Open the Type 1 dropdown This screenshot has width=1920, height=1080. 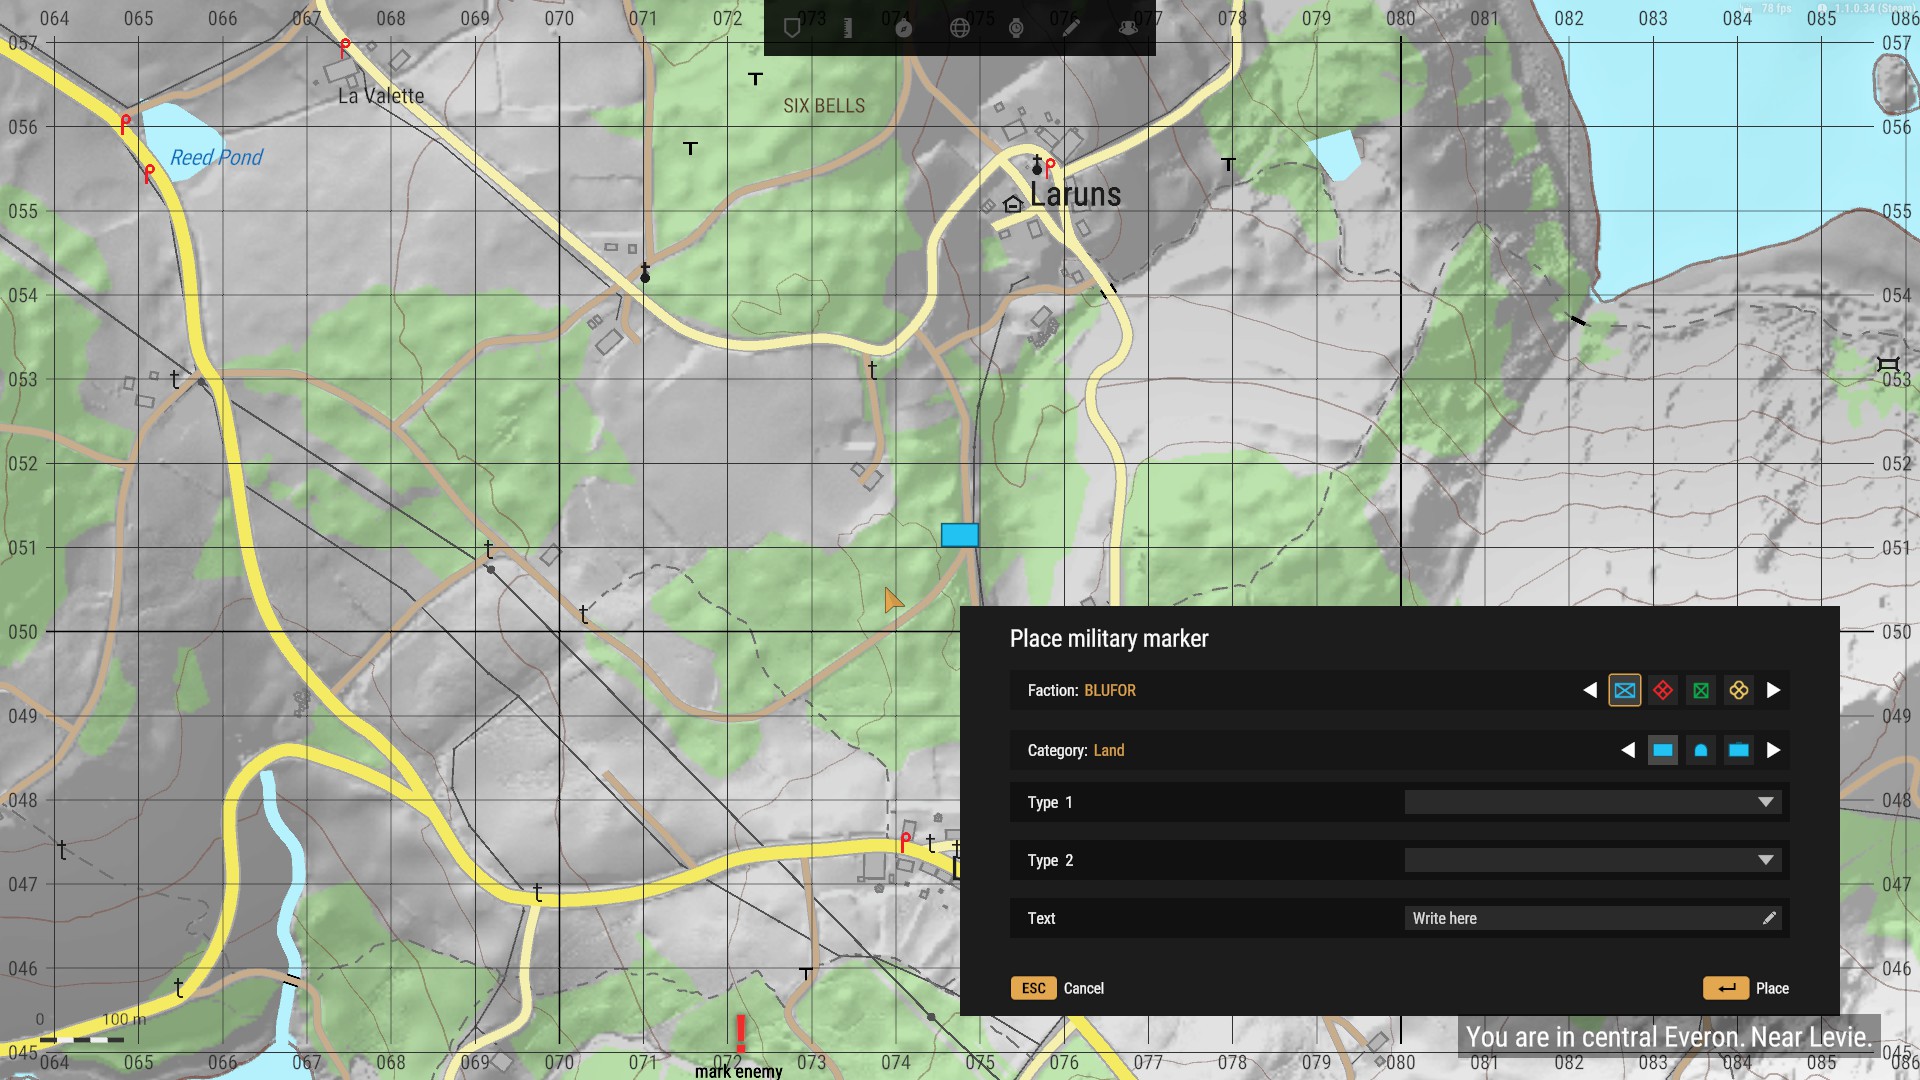1592,802
